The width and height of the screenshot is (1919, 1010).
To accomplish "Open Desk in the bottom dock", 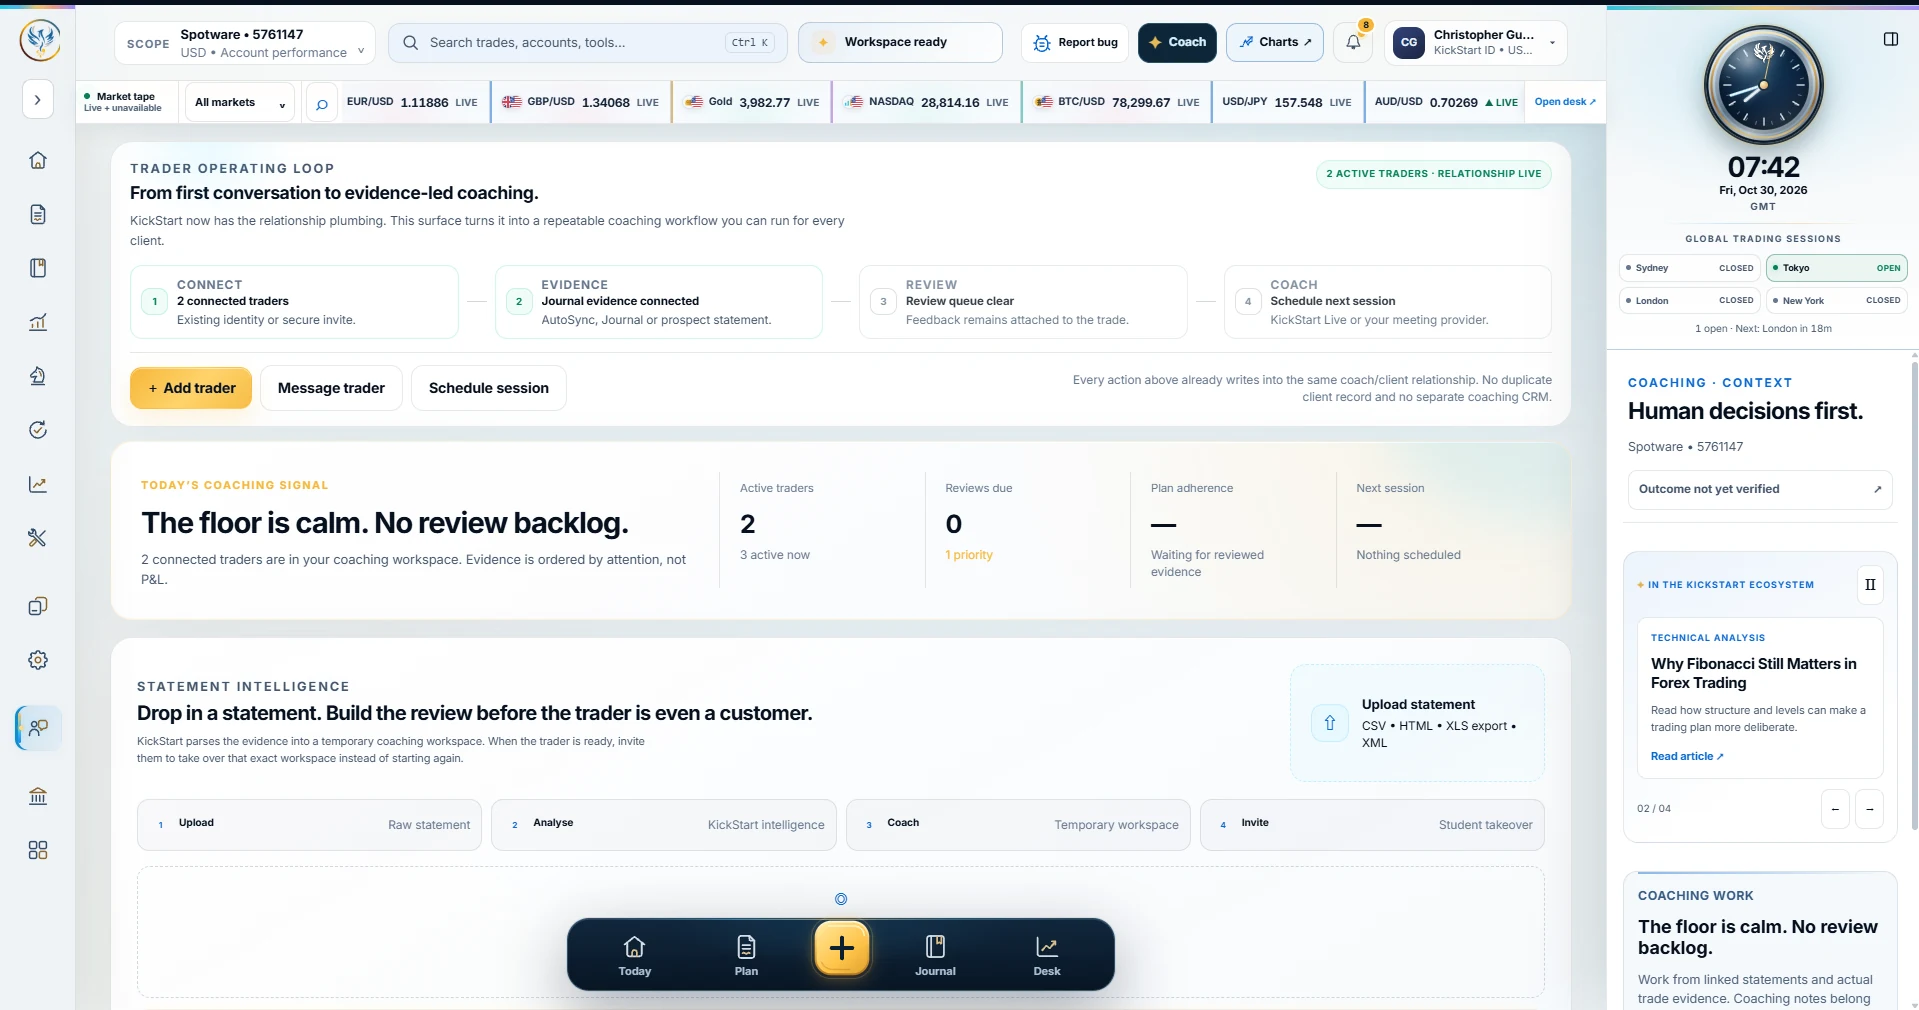I will (x=1047, y=956).
